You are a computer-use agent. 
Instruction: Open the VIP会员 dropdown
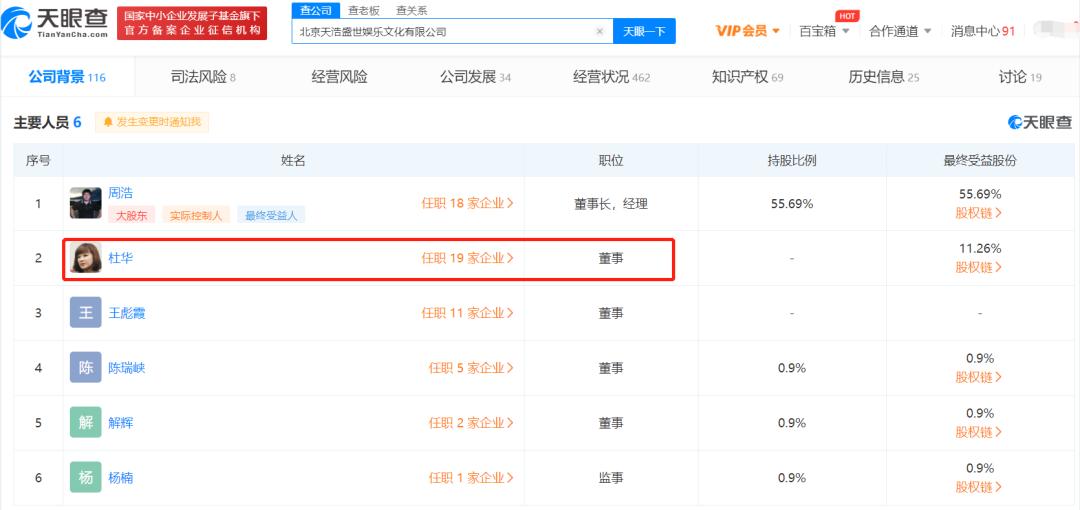[747, 31]
